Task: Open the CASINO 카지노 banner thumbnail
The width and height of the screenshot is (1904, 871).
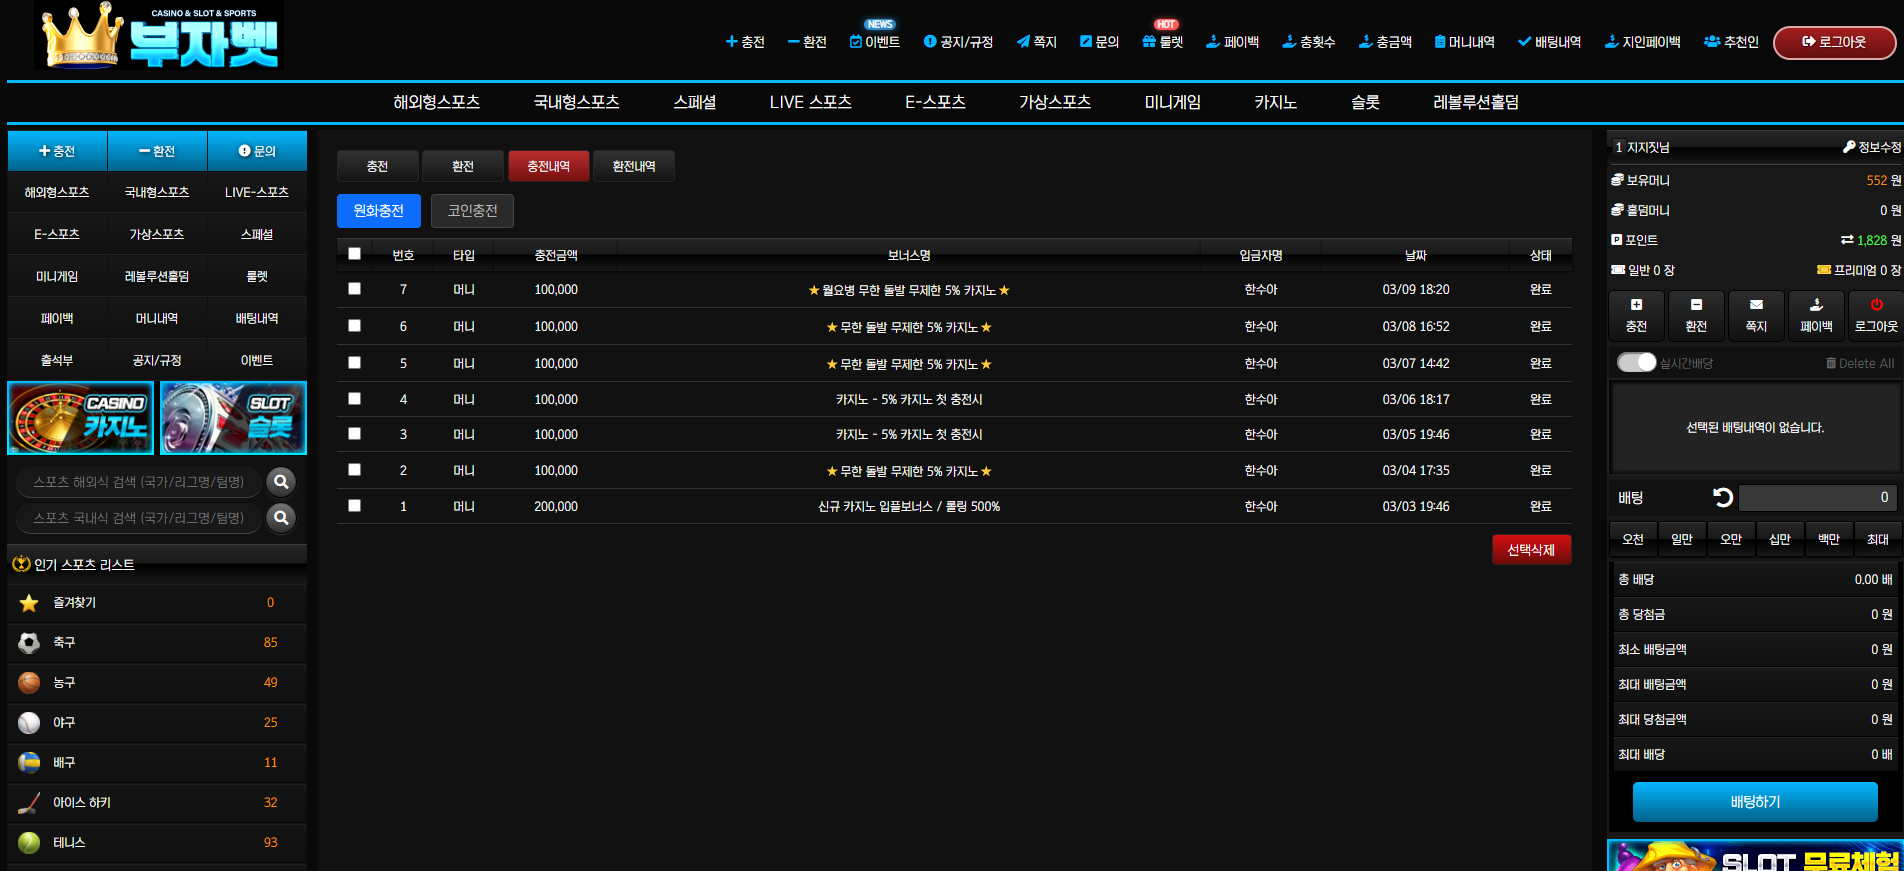Action: click(x=81, y=418)
